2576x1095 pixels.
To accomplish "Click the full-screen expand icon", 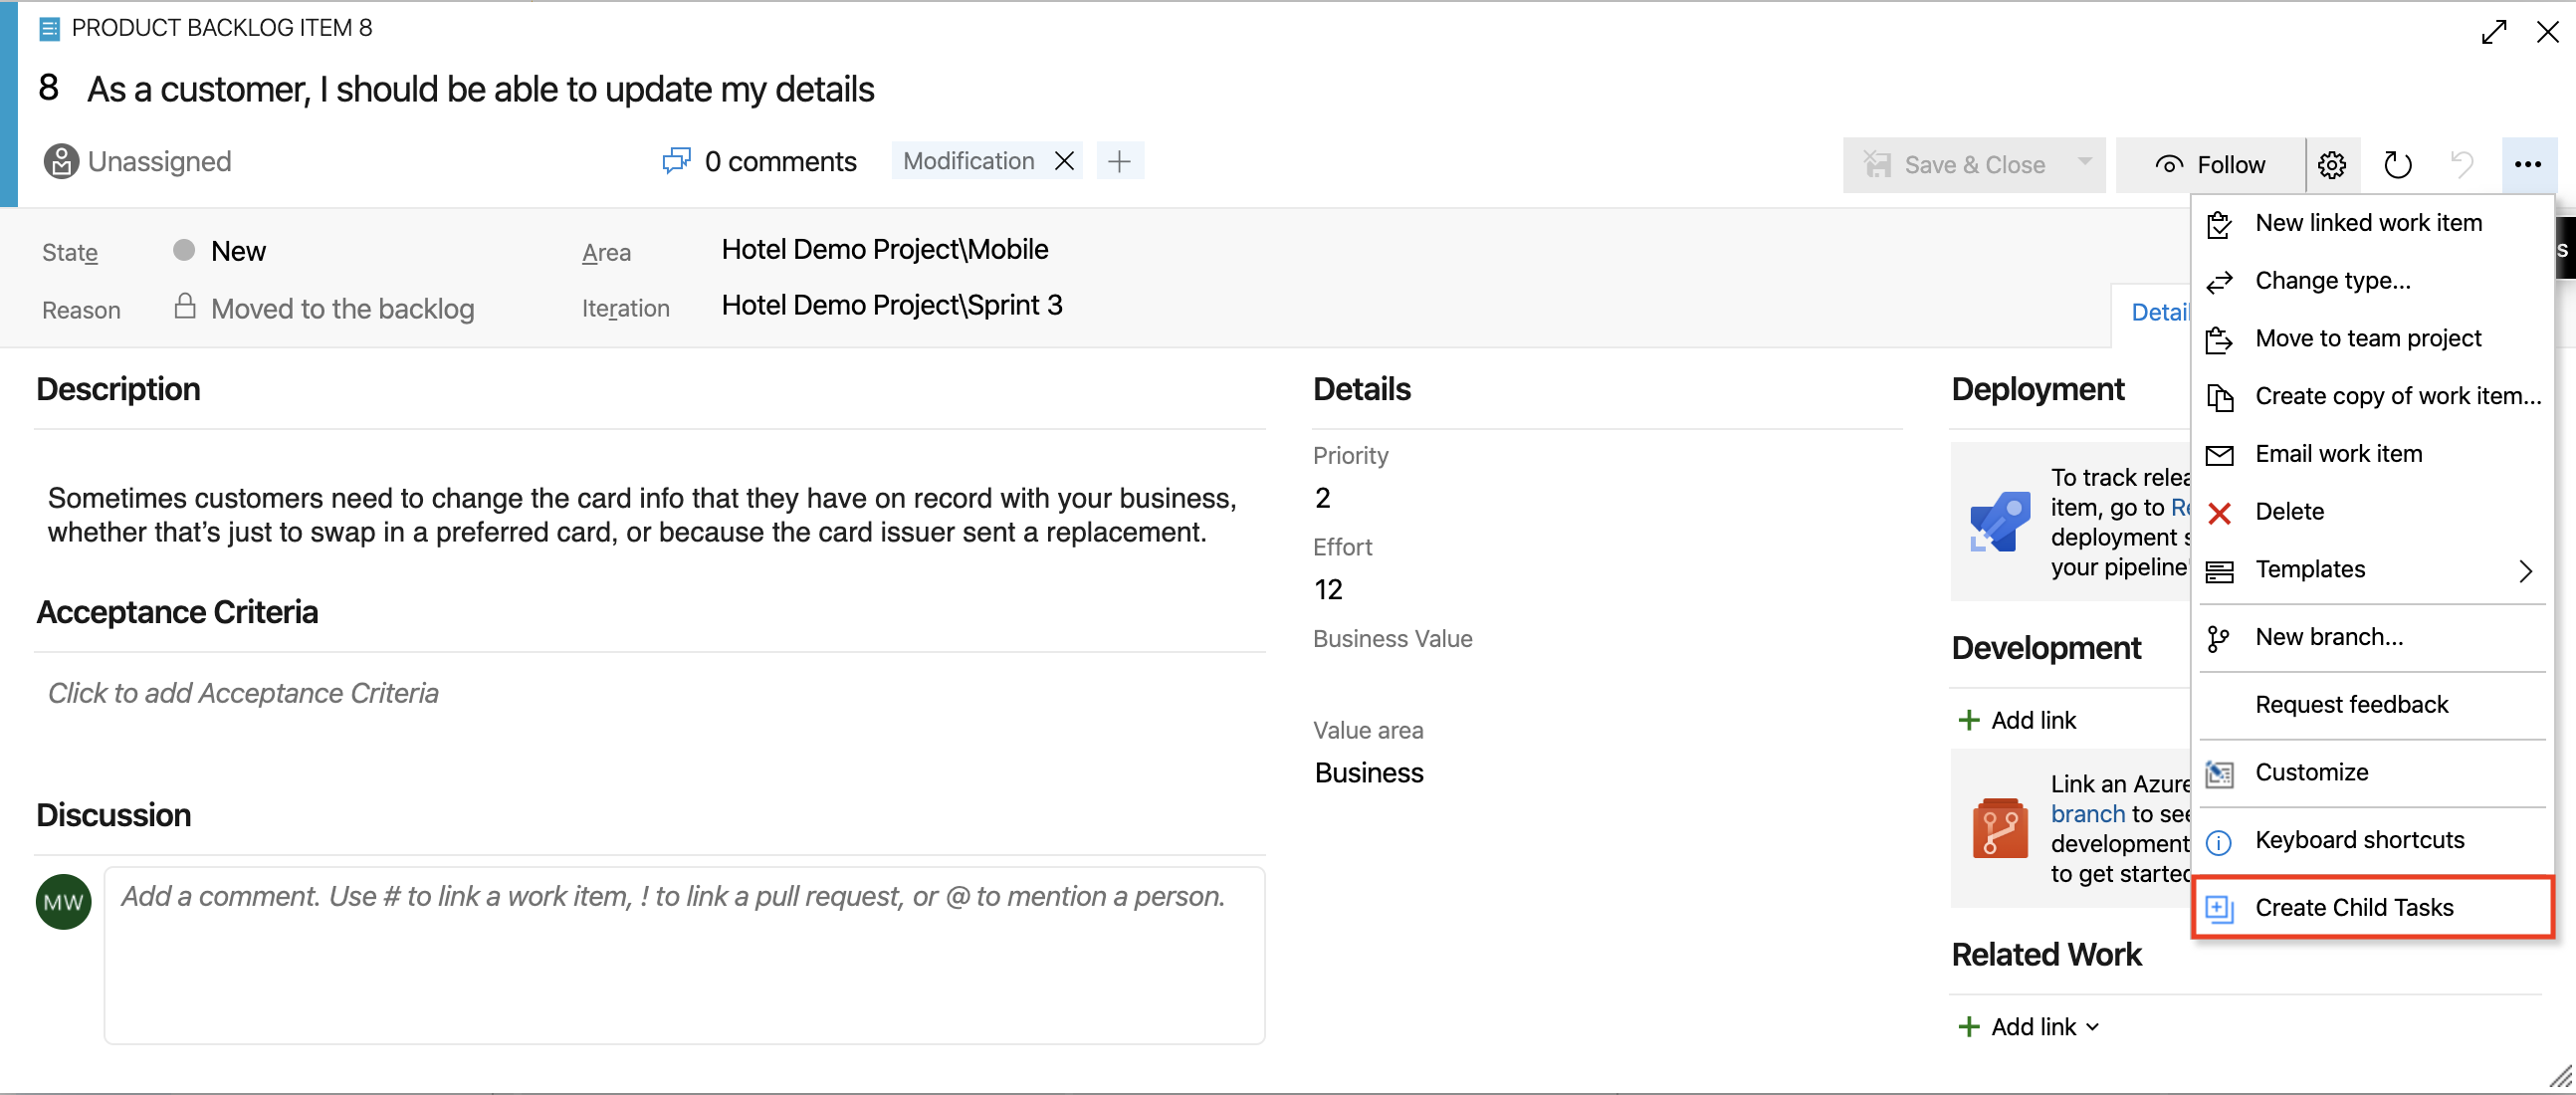I will pyautogui.click(x=2493, y=32).
